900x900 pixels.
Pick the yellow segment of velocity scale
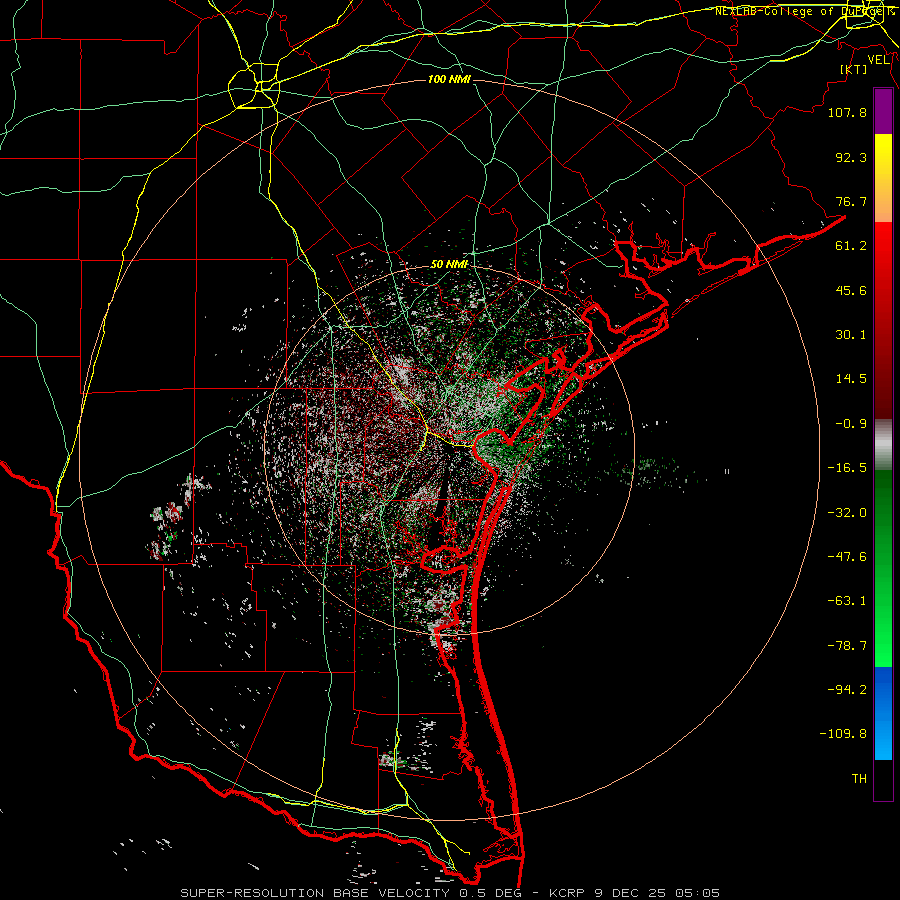pyautogui.click(x=883, y=156)
